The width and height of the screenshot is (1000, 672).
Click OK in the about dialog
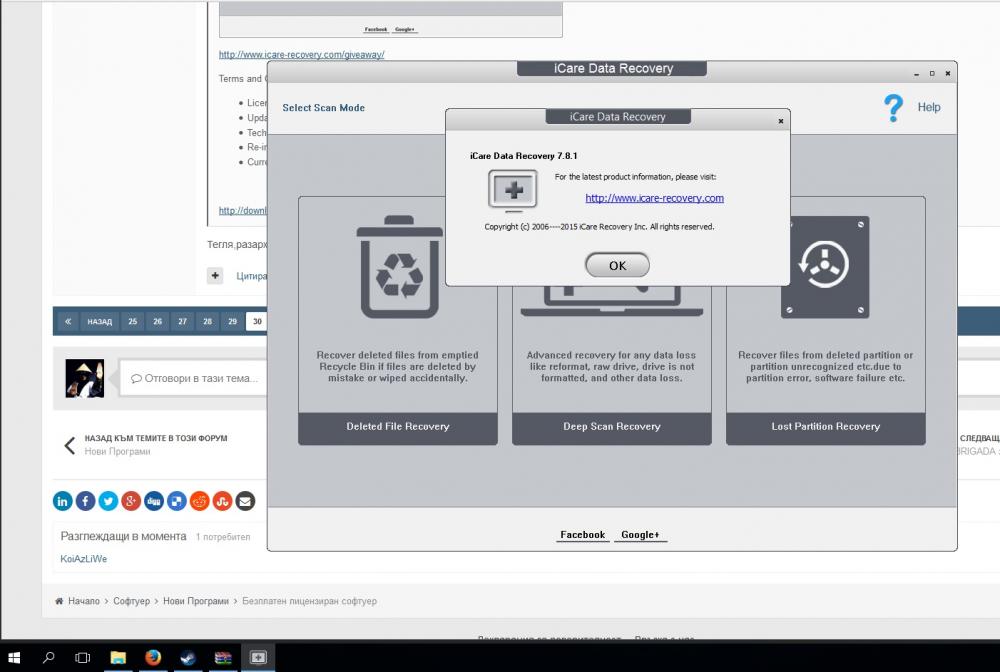[617, 265]
